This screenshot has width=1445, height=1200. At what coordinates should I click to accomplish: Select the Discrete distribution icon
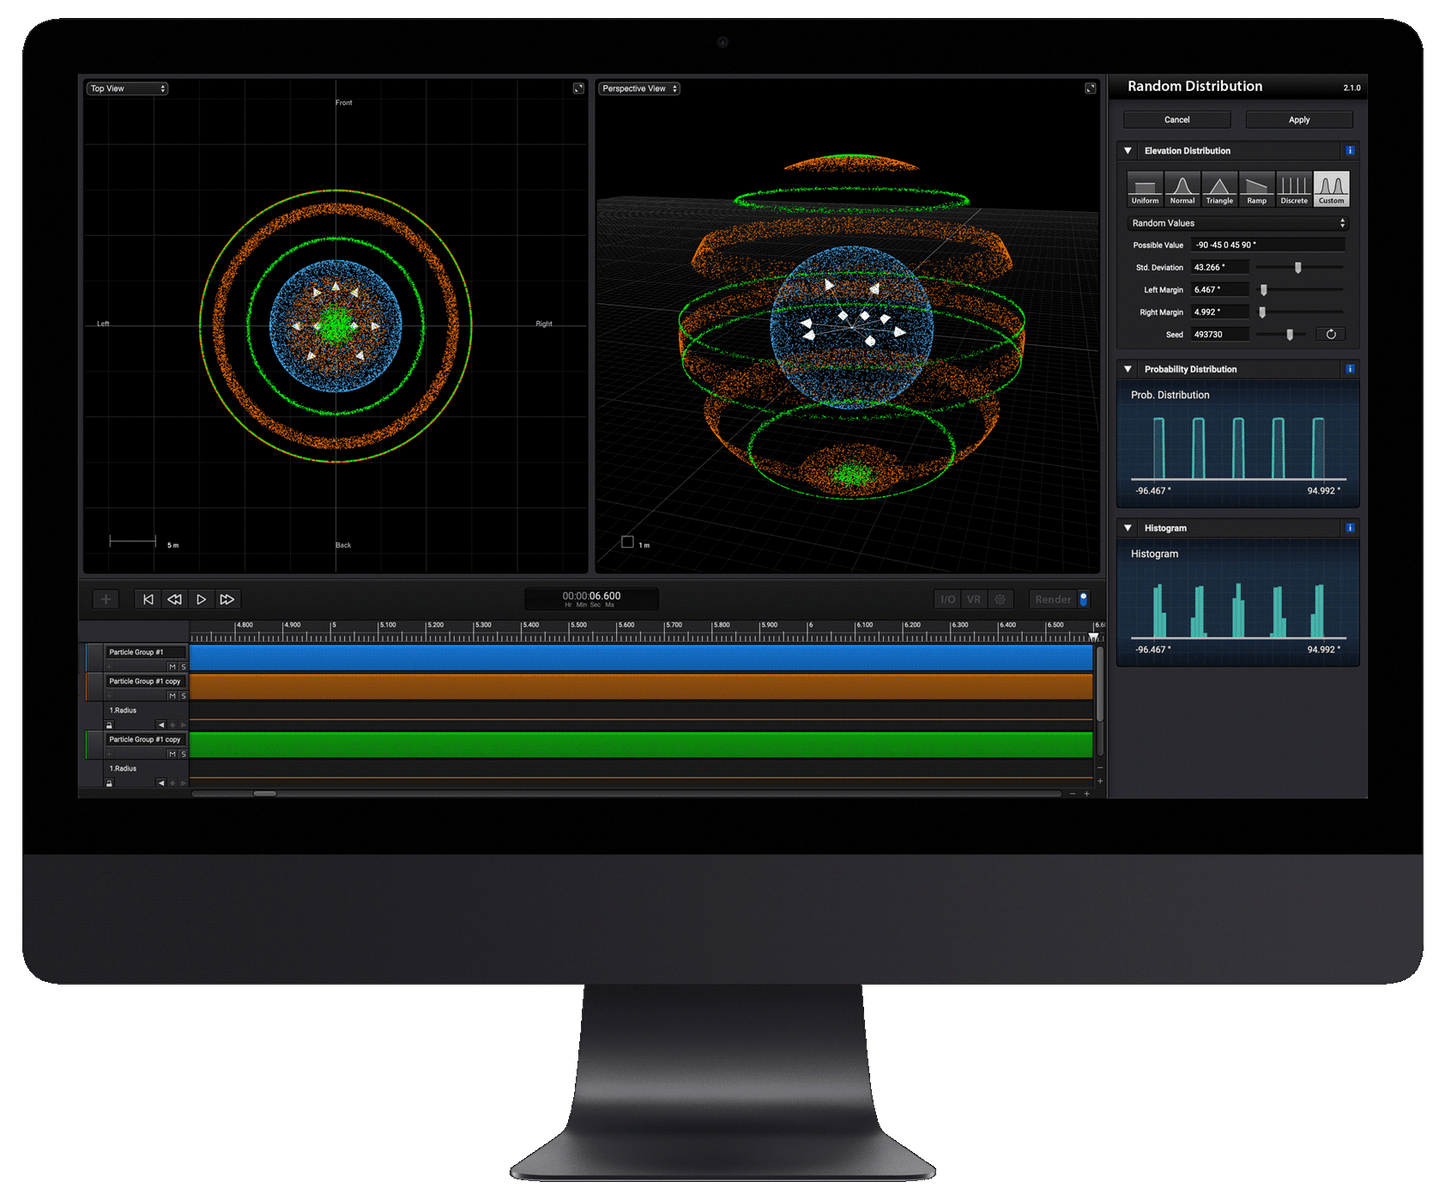pyautogui.click(x=1294, y=188)
